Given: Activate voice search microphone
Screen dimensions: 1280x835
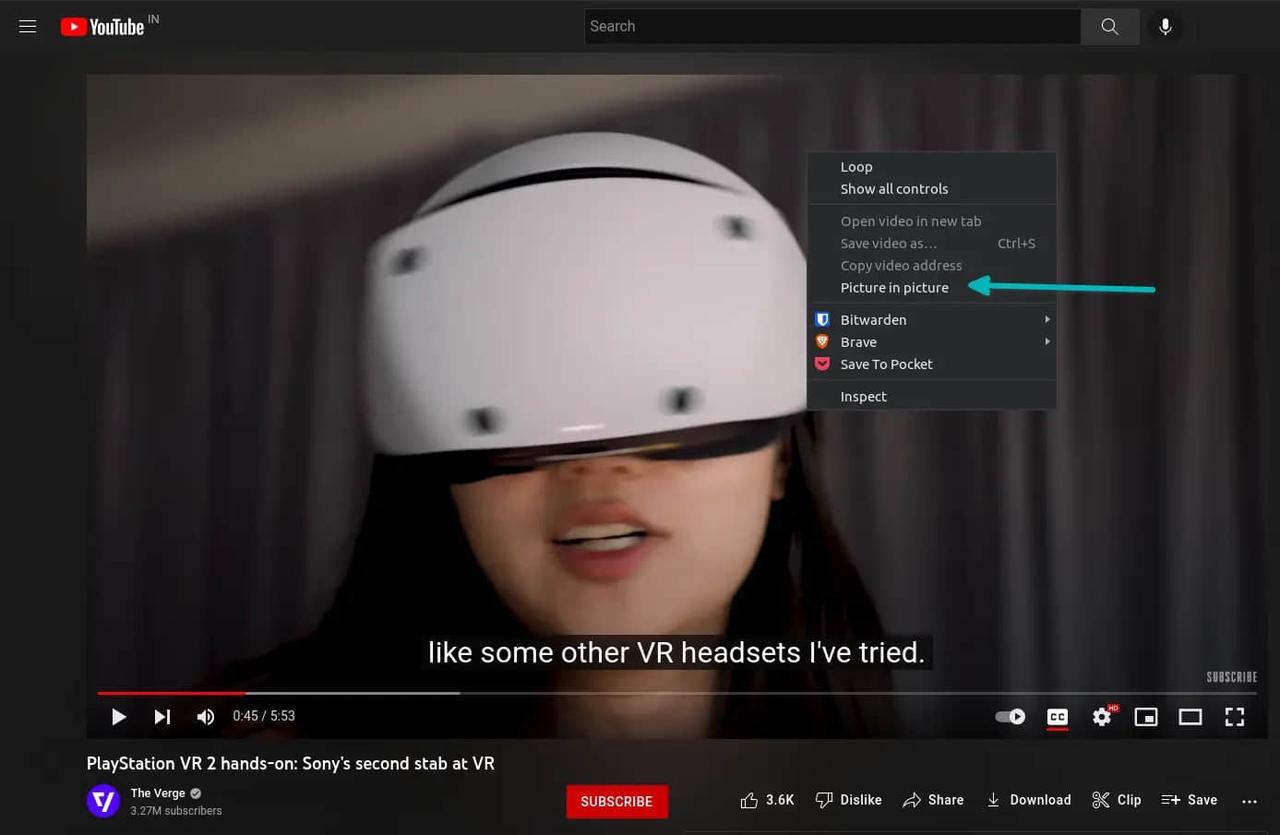Looking at the screenshot, I should coord(1165,27).
